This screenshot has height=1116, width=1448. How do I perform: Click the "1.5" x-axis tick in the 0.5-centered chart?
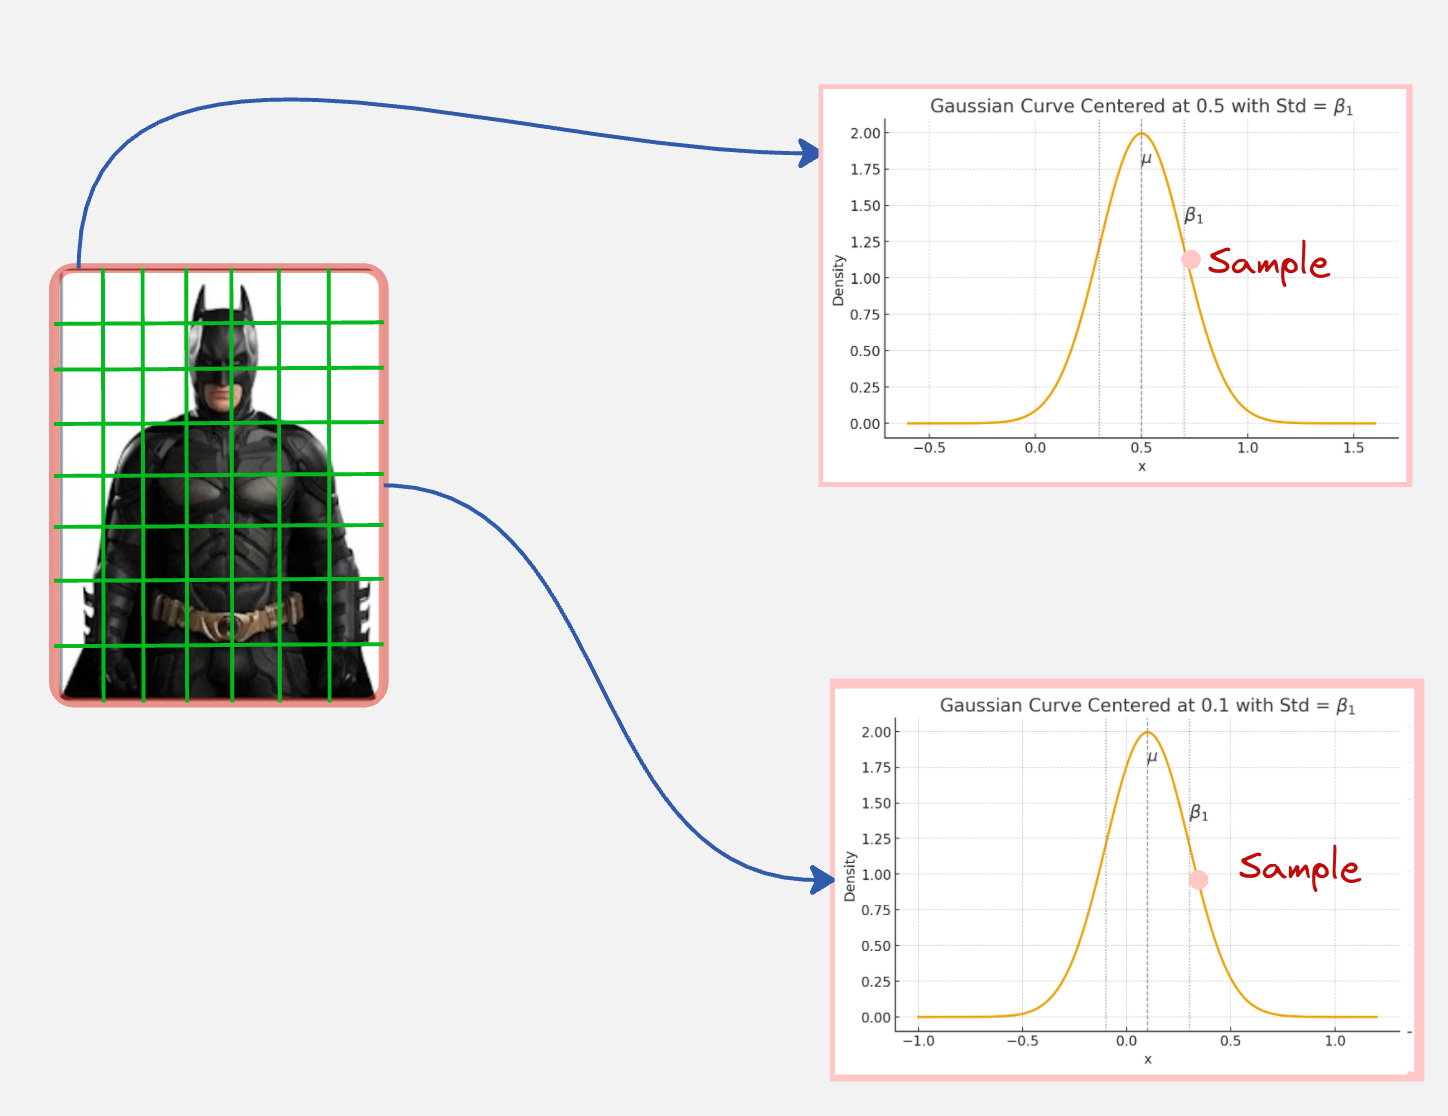(x=1354, y=447)
